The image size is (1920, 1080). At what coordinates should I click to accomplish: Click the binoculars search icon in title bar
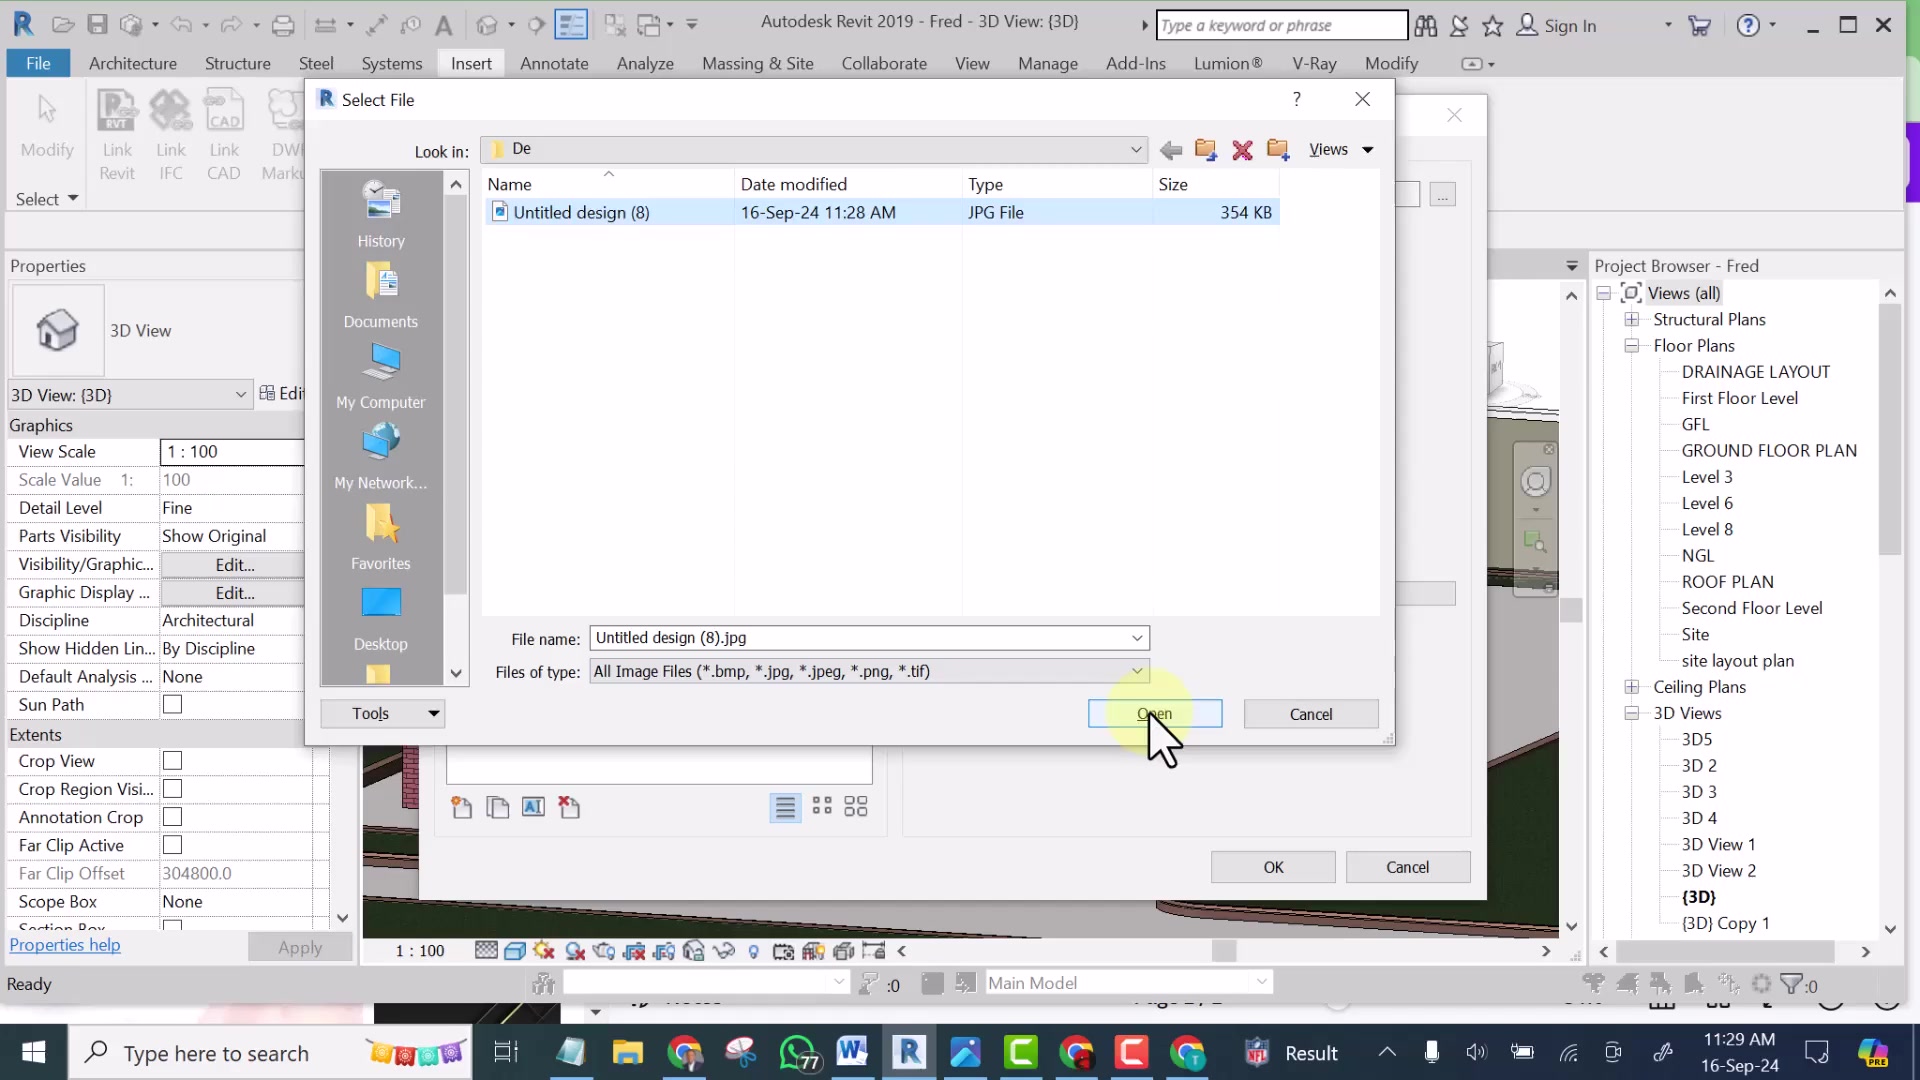(x=1426, y=25)
